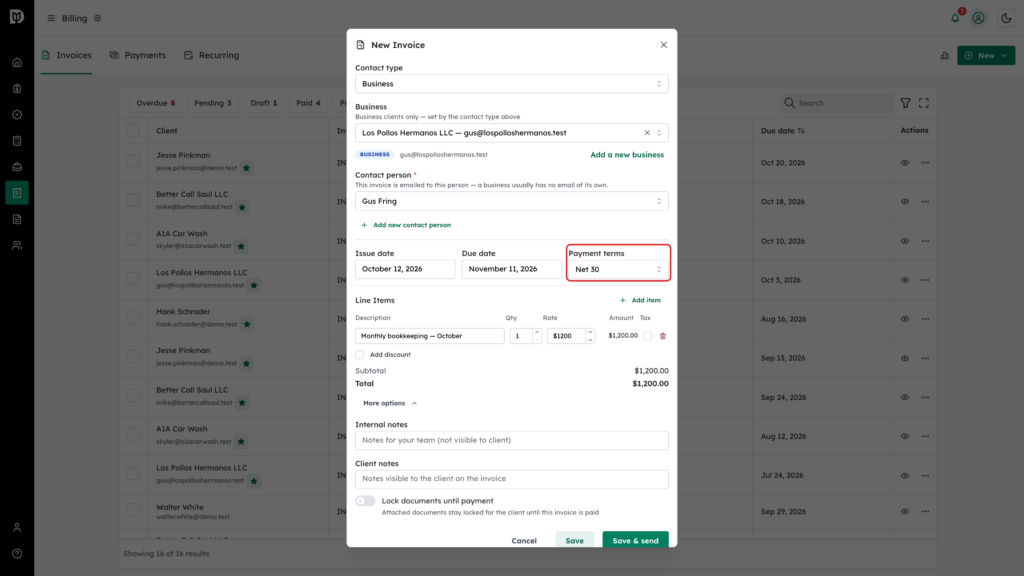
Task: Click the star beside A1A Car Wash Oct 10
Action: pos(241,246)
